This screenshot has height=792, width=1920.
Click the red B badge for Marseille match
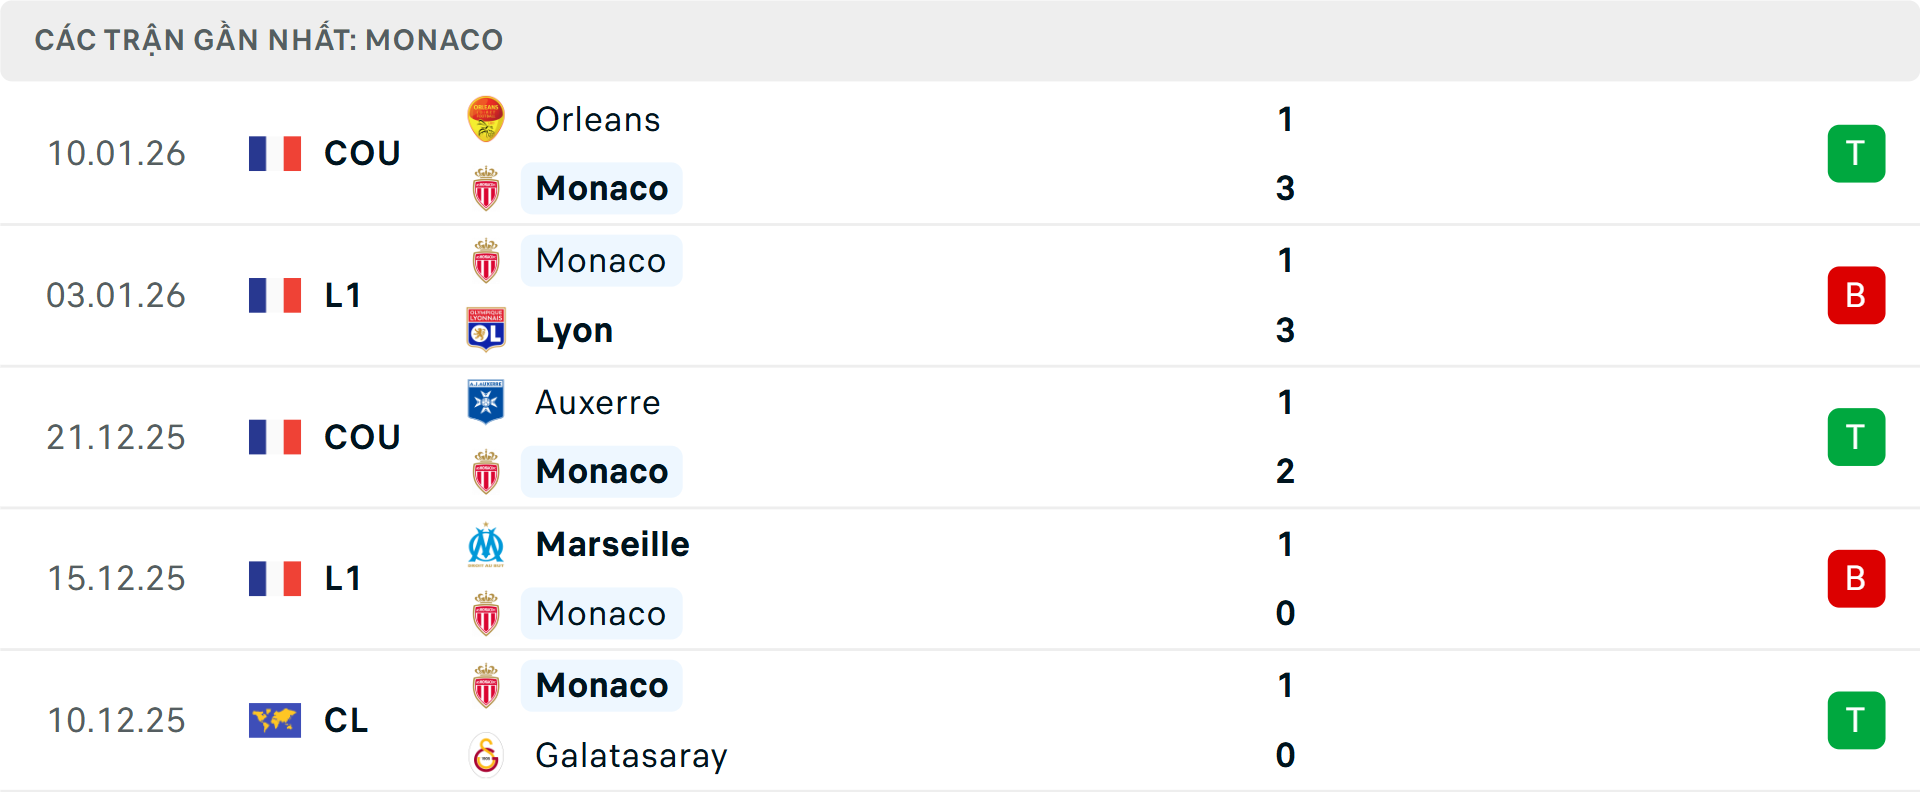tap(1857, 578)
